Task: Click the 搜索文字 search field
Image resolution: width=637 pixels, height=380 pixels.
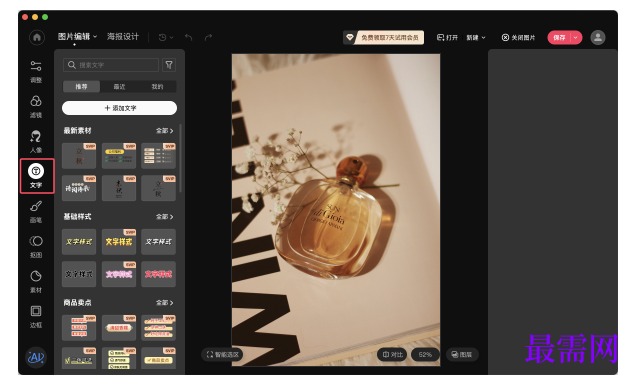Action: [x=111, y=65]
